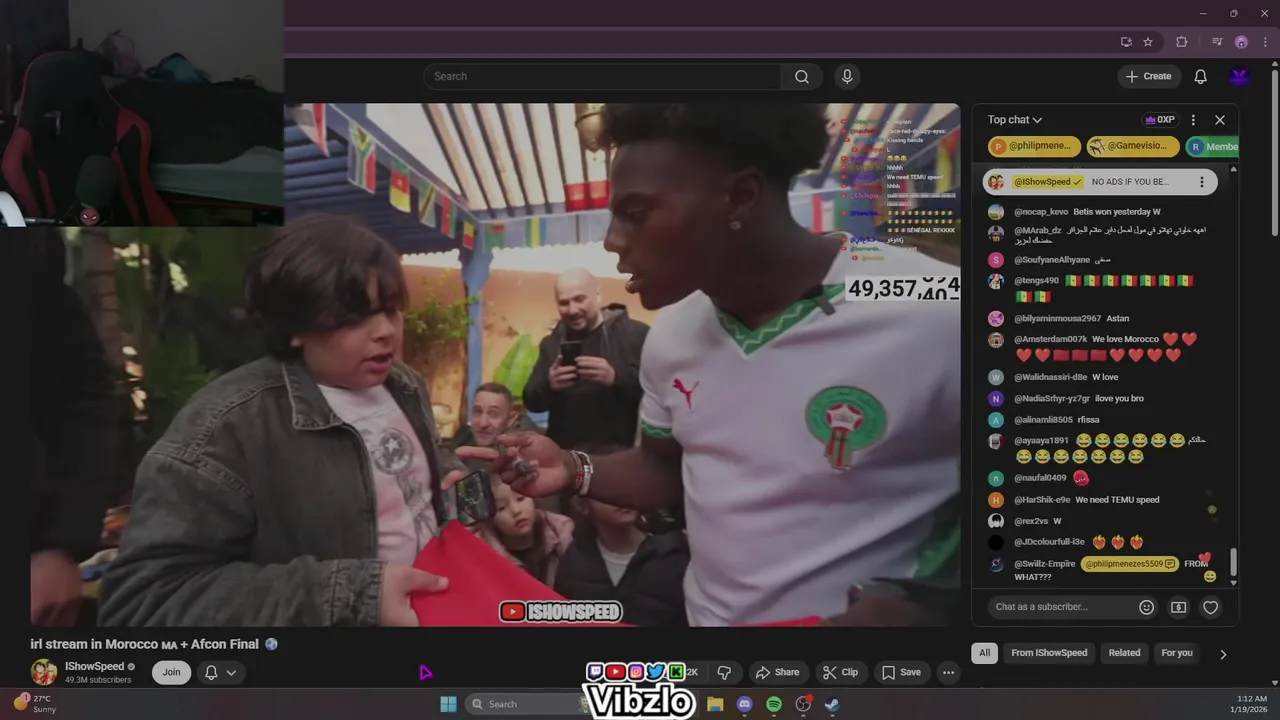Open the IShowSpeed channel avatar

pos(44,672)
